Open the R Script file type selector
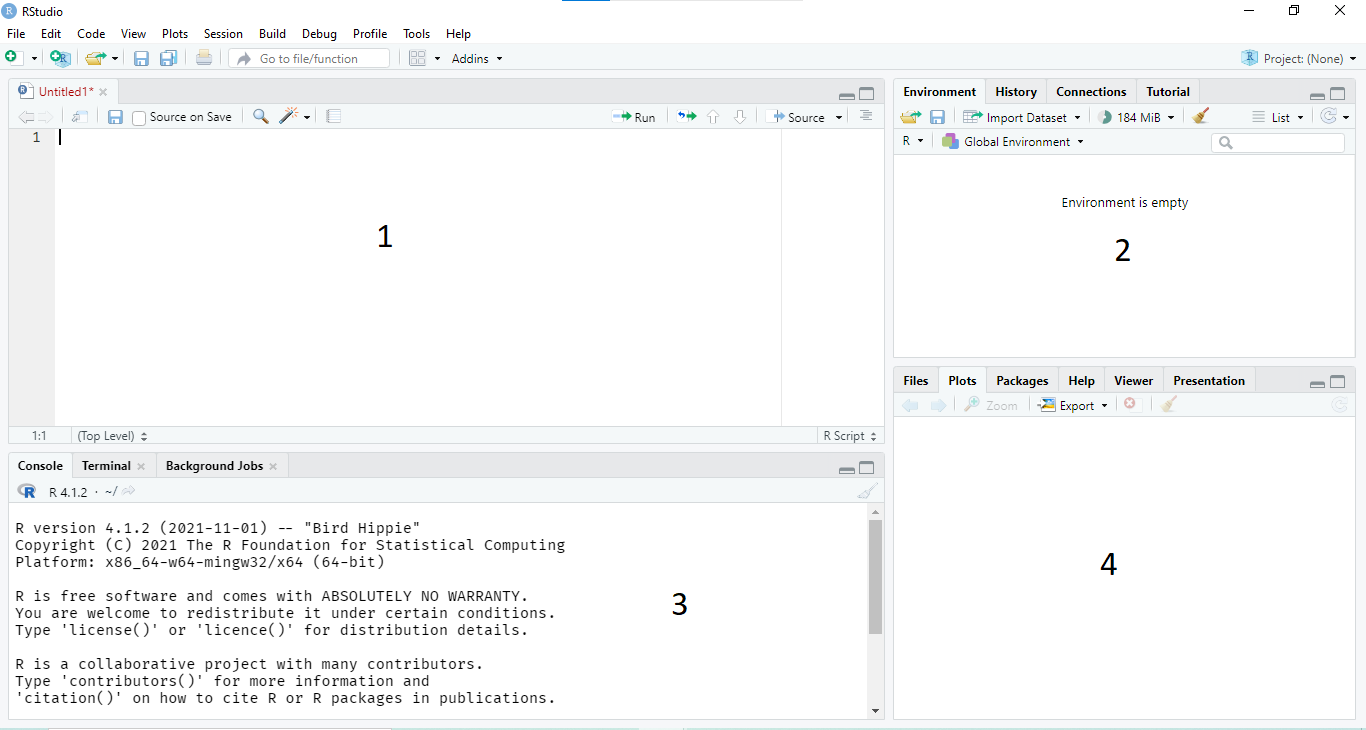1366x730 pixels. pyautogui.click(x=849, y=436)
